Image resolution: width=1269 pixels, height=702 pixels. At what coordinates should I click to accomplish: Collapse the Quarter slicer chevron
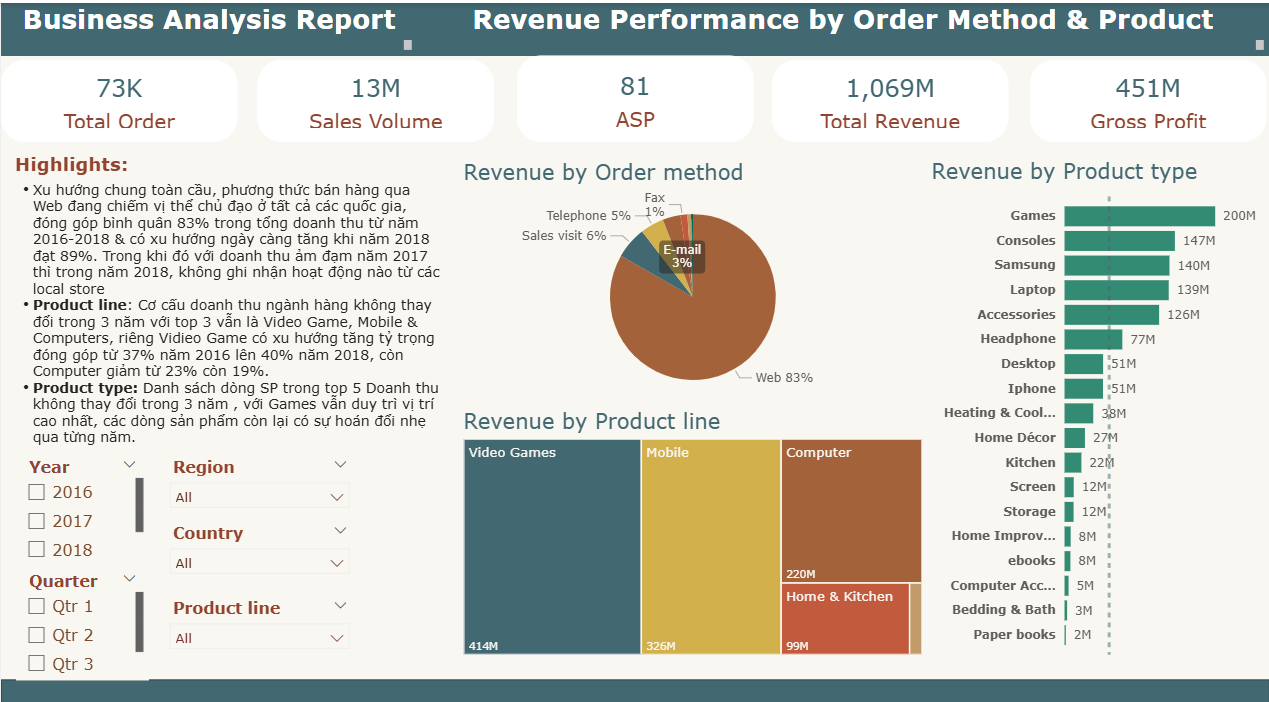[x=129, y=579]
